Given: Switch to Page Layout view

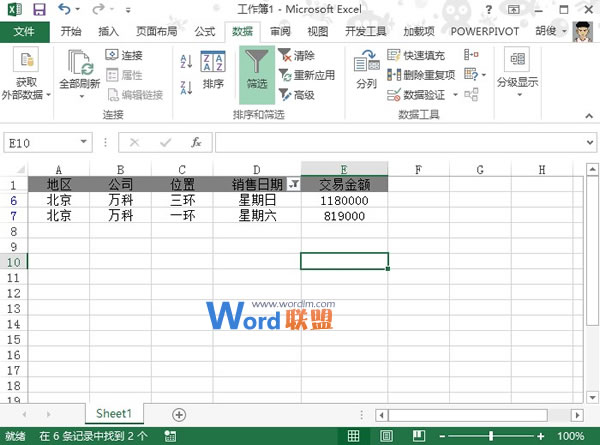Looking at the screenshot, I should (386, 436).
